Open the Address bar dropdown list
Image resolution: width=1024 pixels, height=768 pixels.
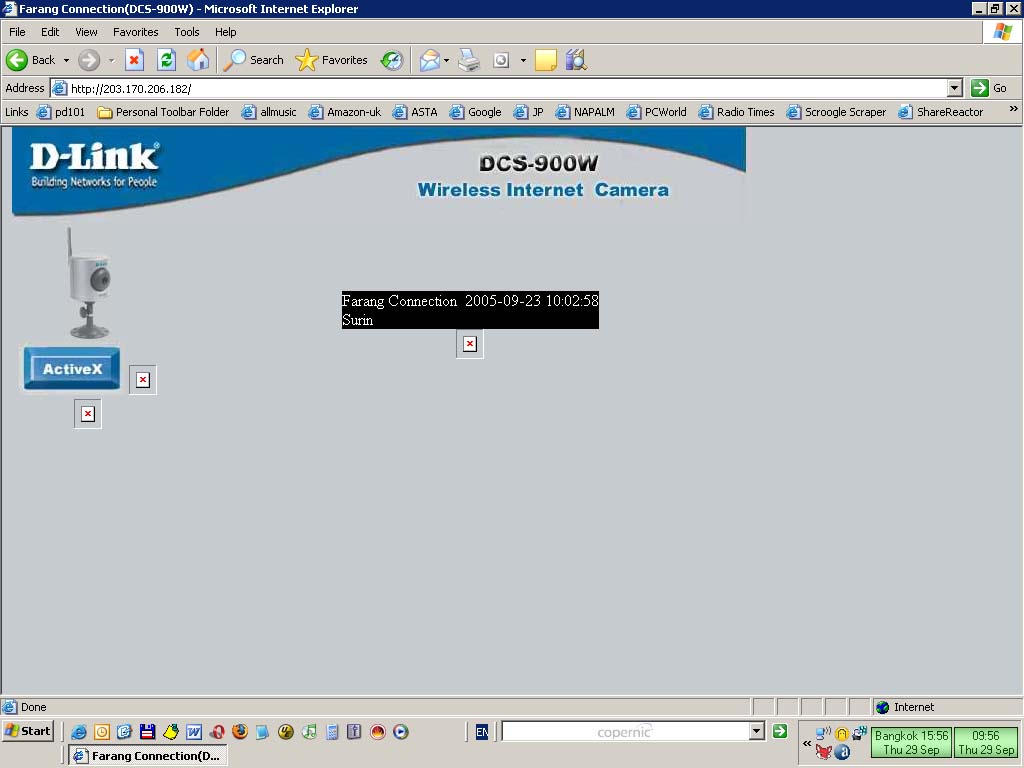pos(954,88)
